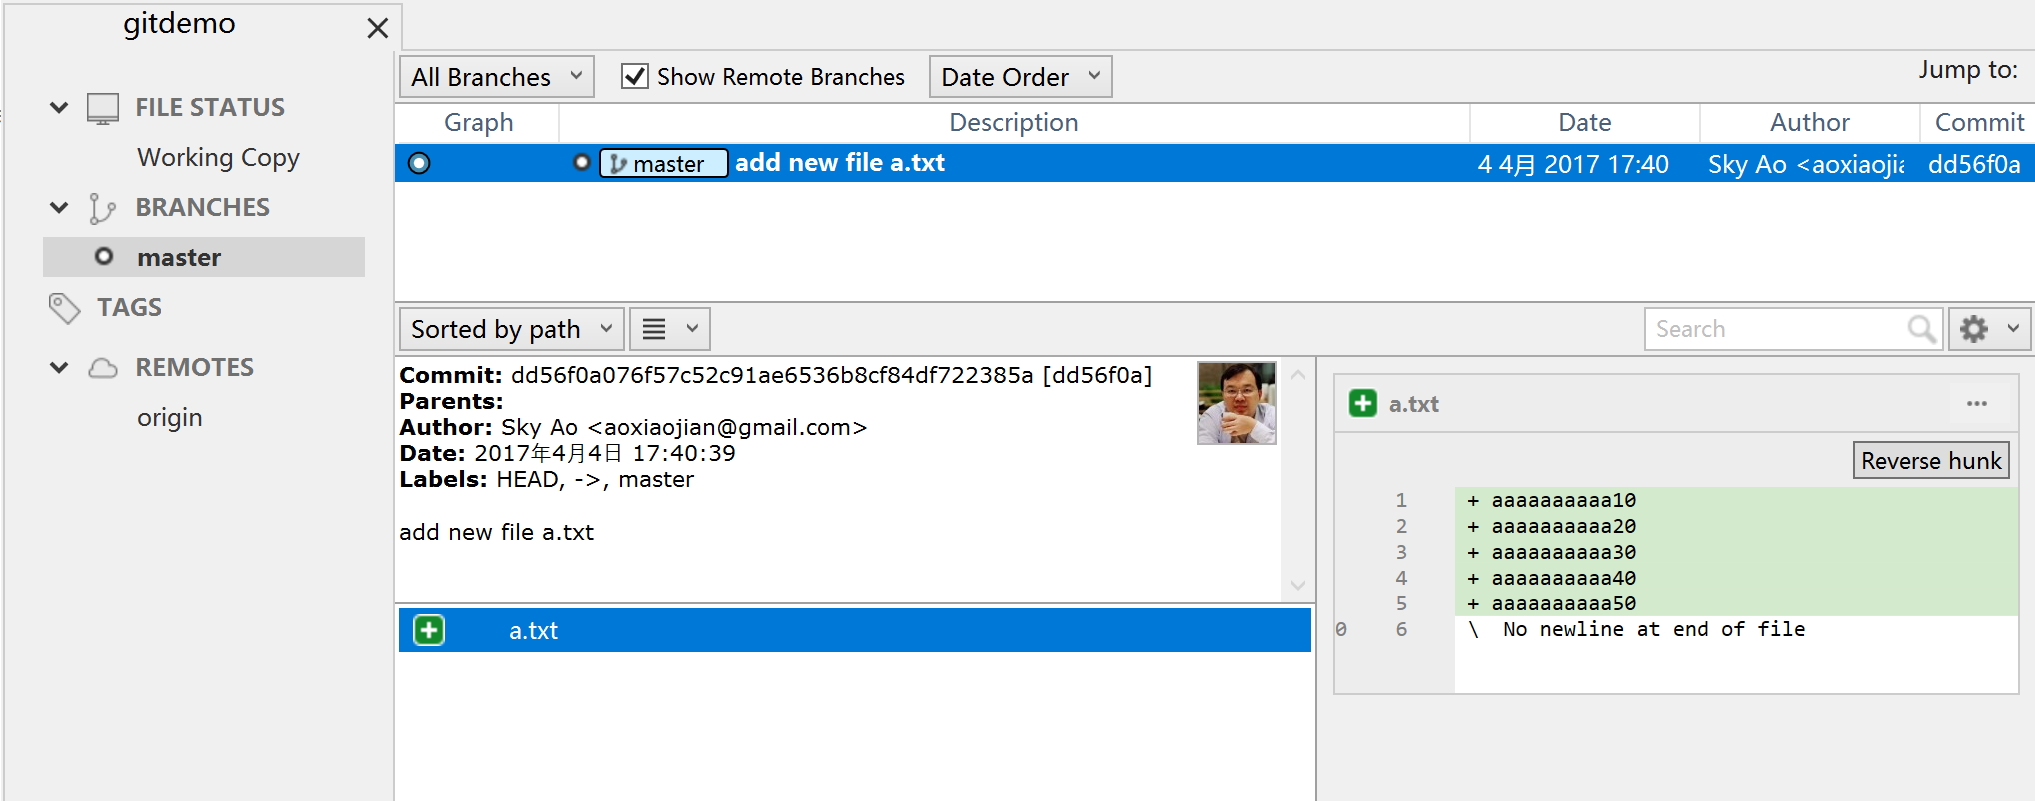Click the FILE STATUS monitor icon
The height and width of the screenshot is (801, 2035).
102,108
